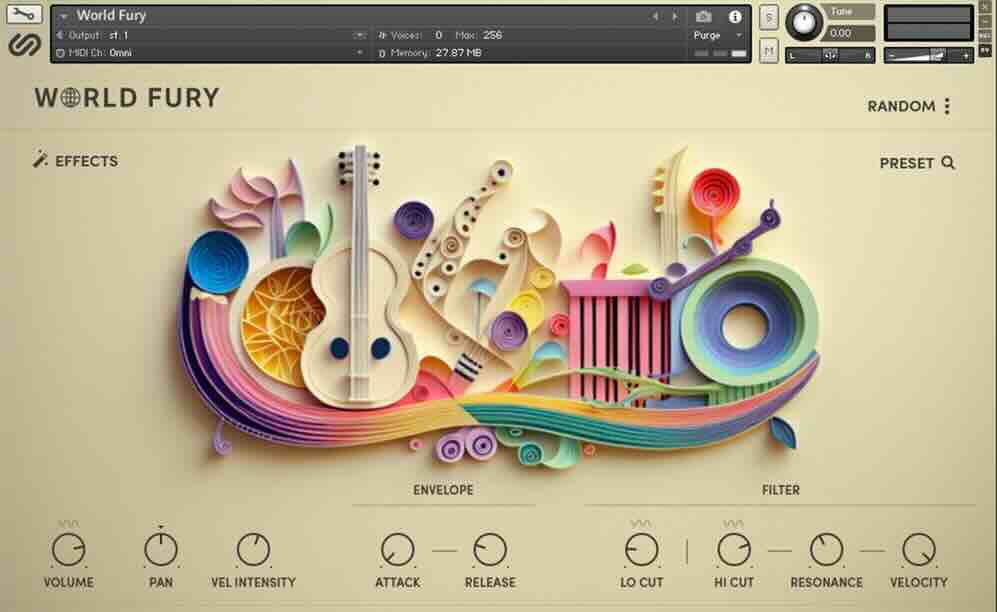Click the Tune knob in header
The height and width of the screenshot is (612, 997).
click(x=804, y=22)
